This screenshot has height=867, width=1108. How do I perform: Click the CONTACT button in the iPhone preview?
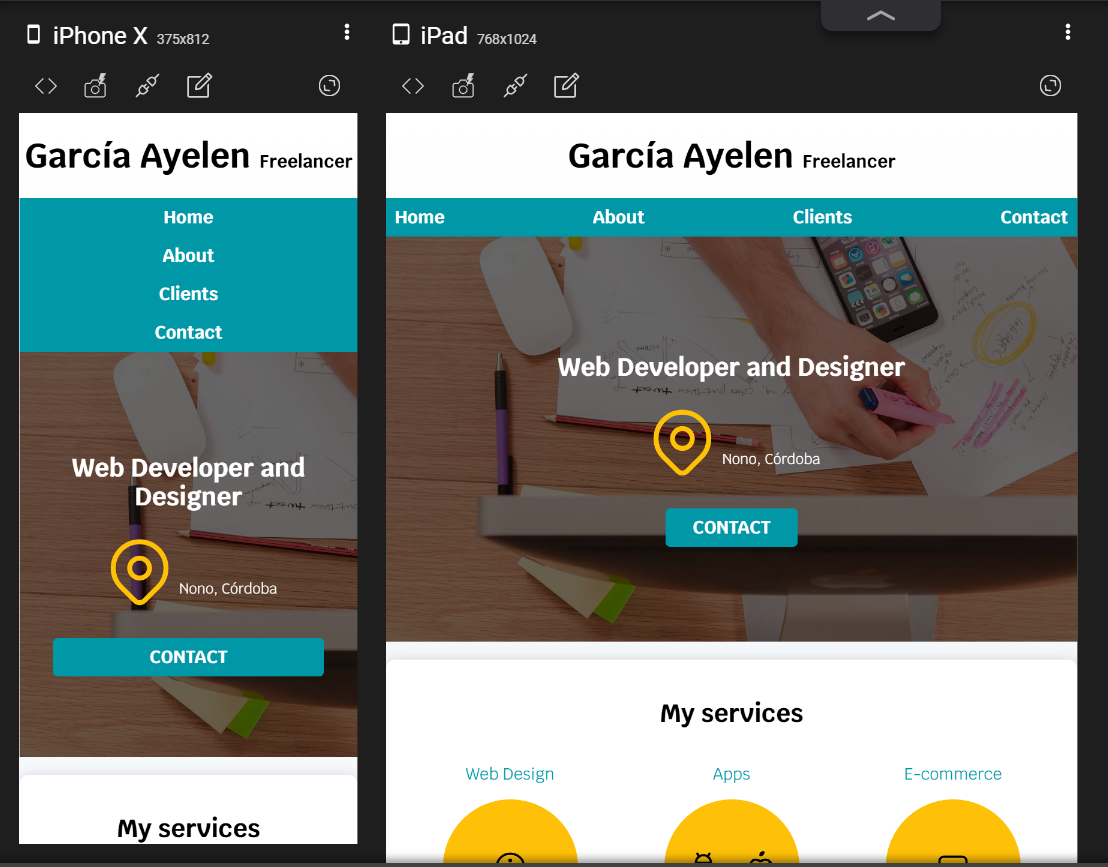[x=188, y=657]
